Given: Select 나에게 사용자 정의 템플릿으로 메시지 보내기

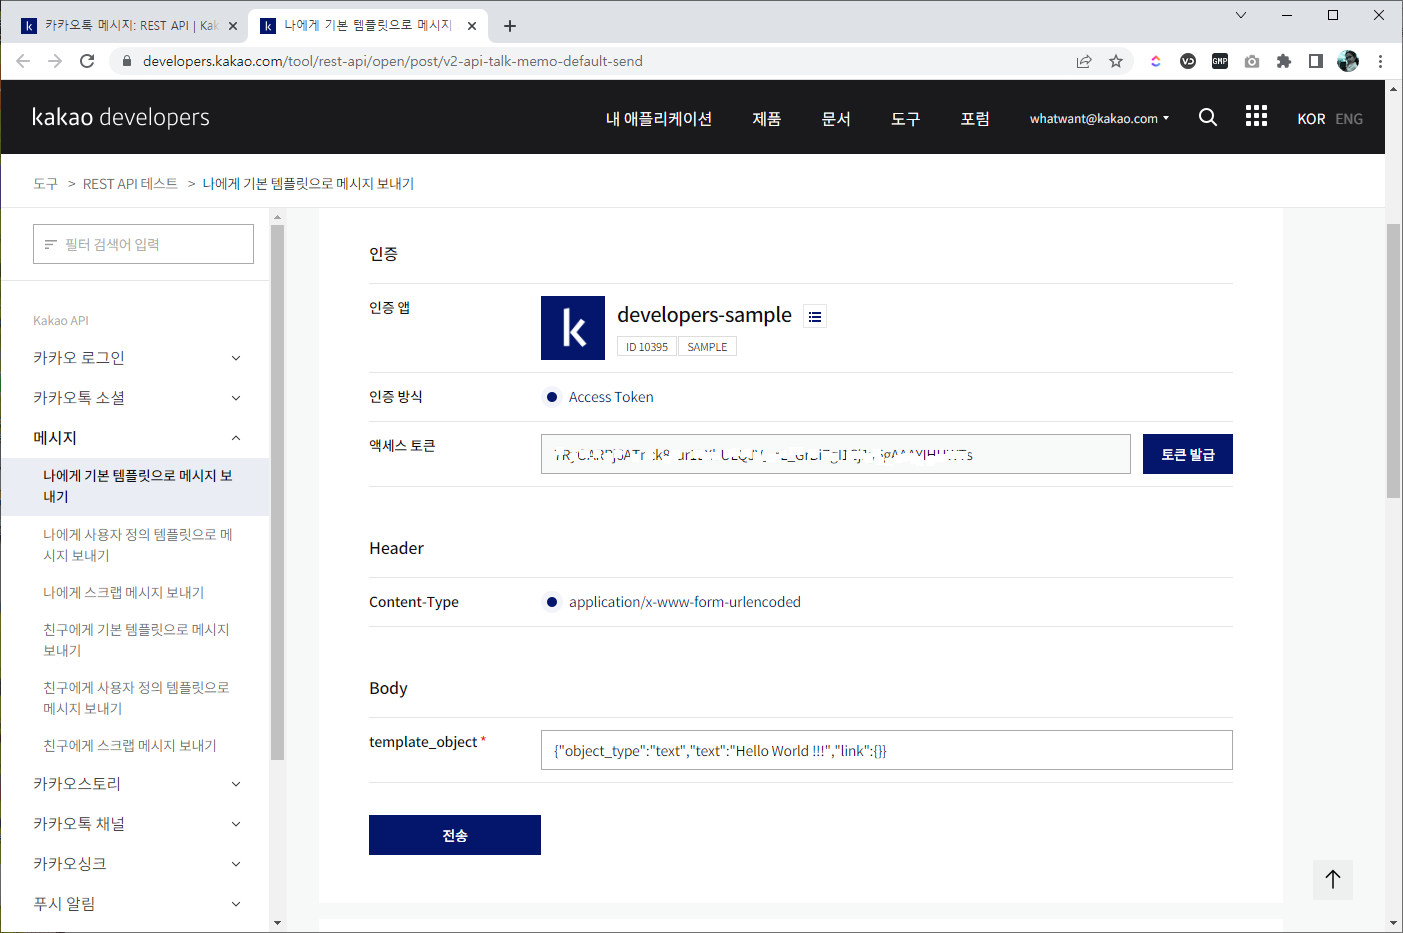Looking at the screenshot, I should [x=137, y=545].
